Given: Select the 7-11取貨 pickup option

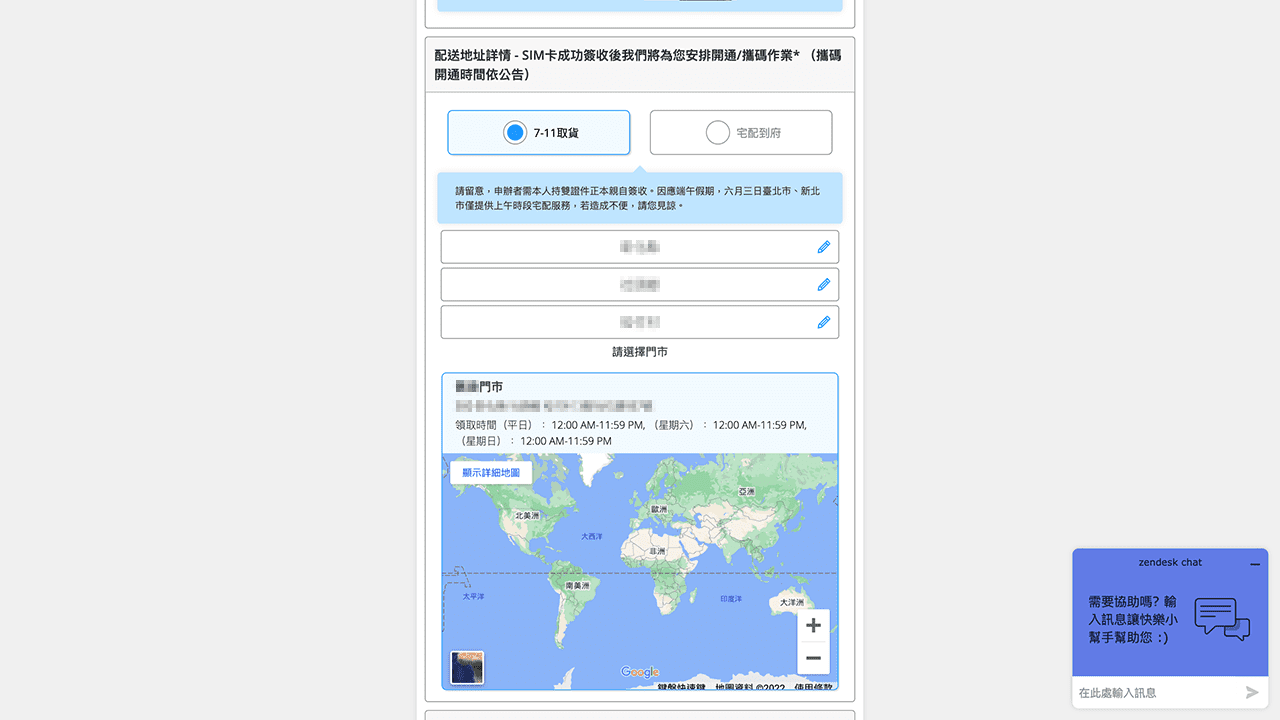Looking at the screenshot, I should pyautogui.click(x=538, y=132).
